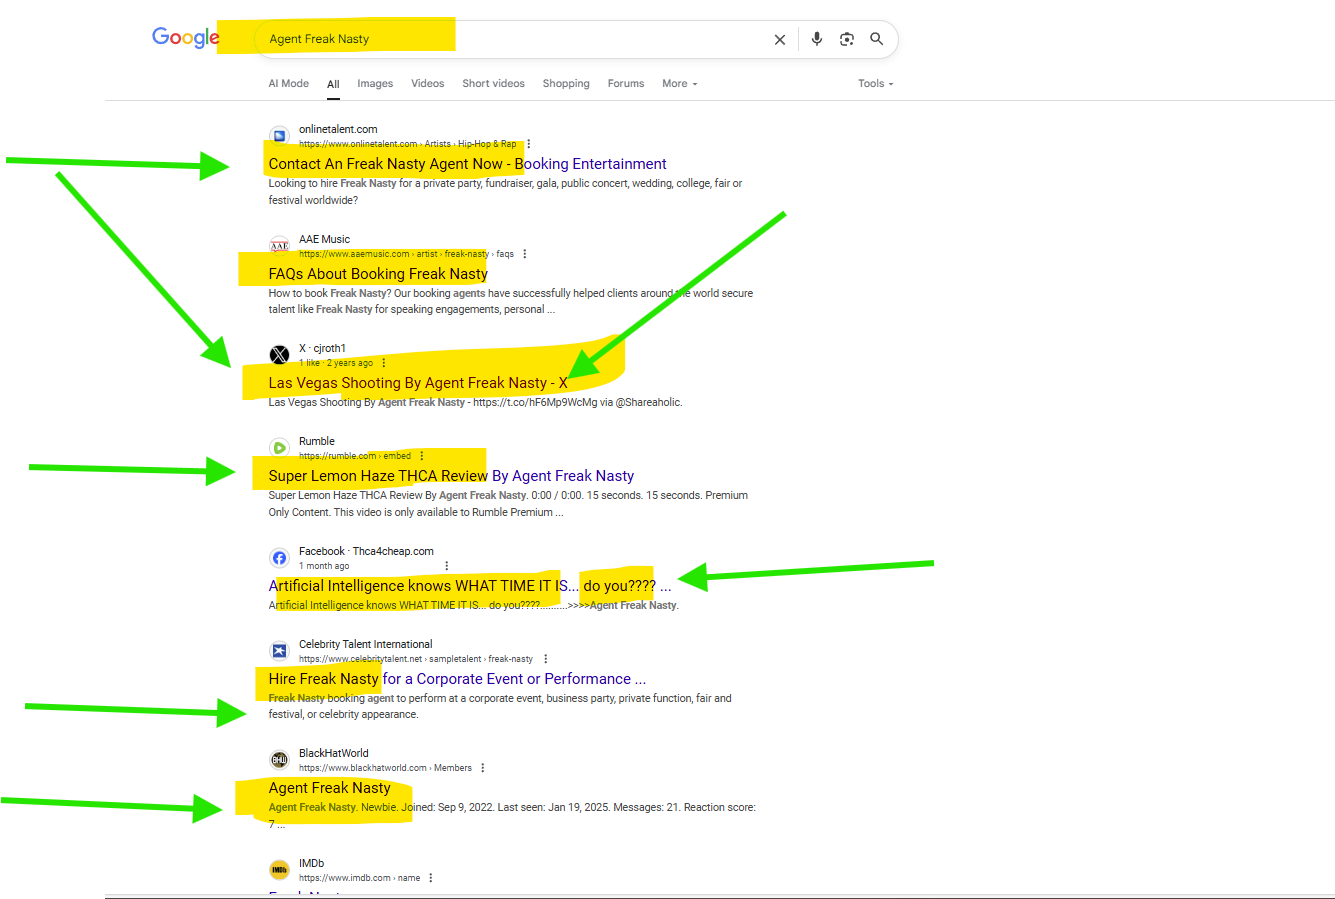The image size is (1335, 899).
Task: Click the X favicon for cjroth1 result
Action: tap(280, 355)
